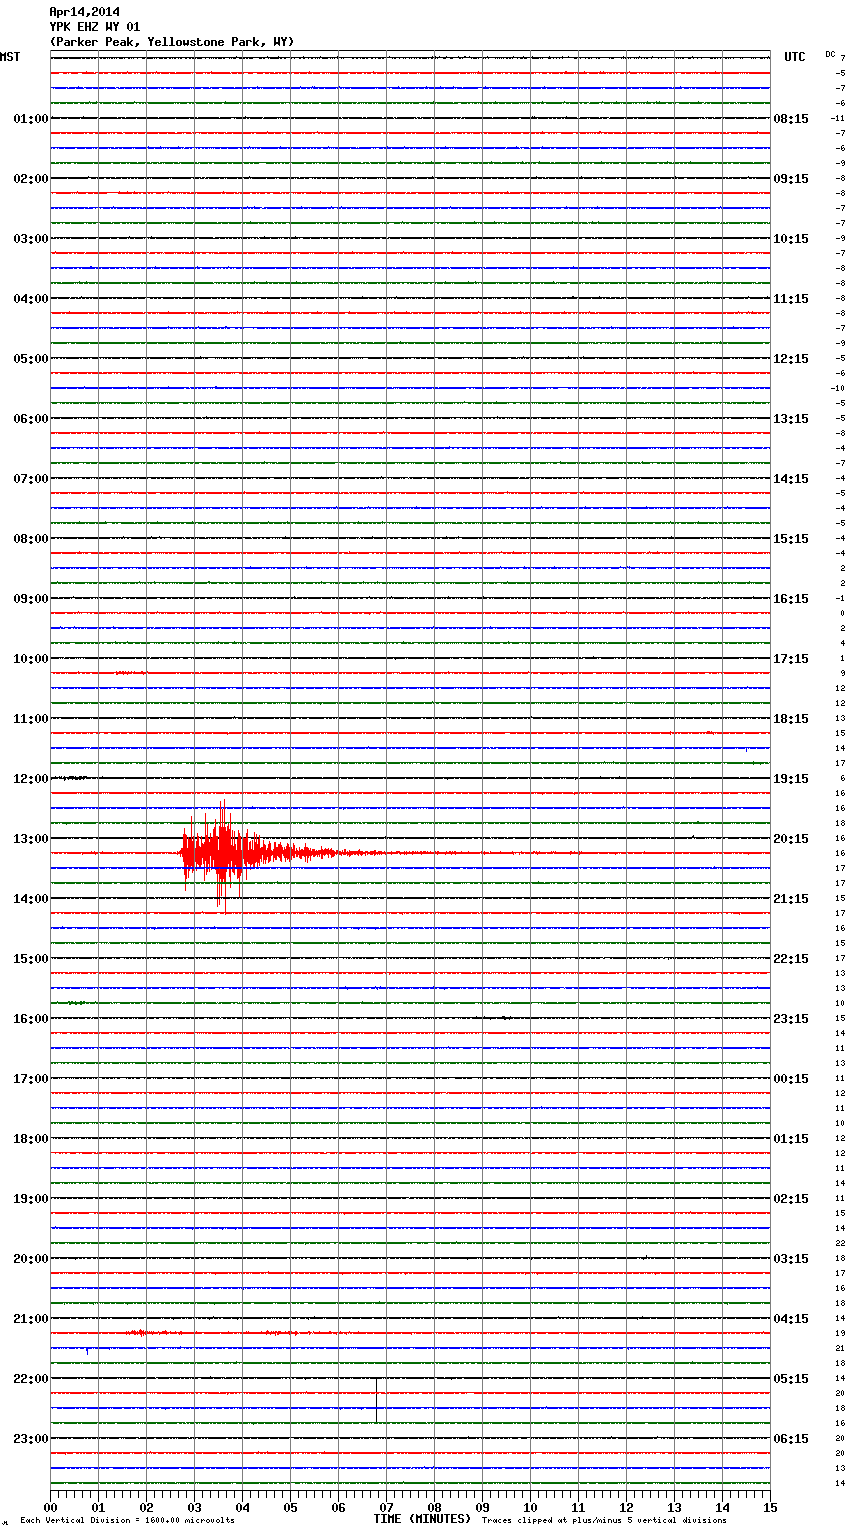Click the vertical division 1600.00 microvolts note

click(x=128, y=1521)
